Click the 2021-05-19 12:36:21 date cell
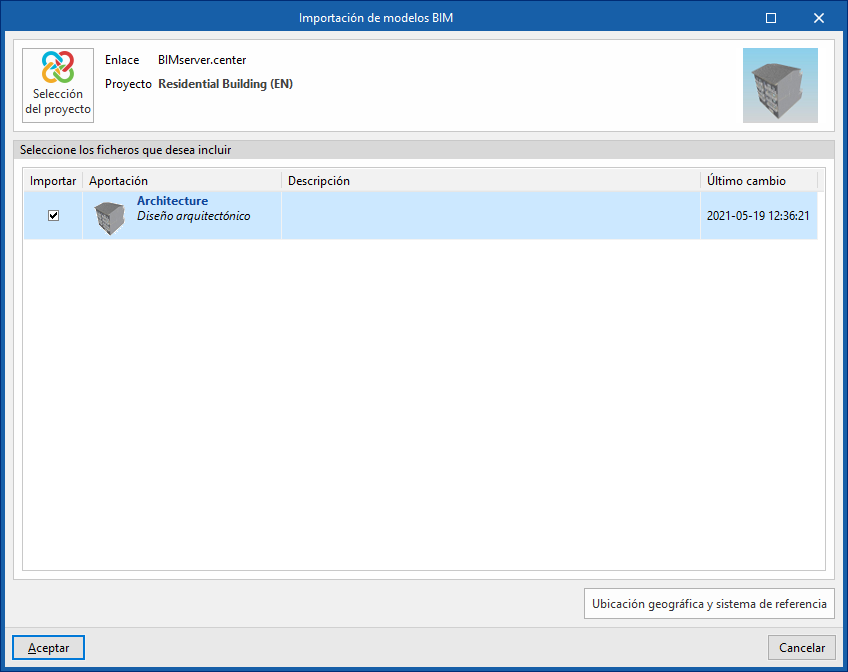 [x=758, y=216]
